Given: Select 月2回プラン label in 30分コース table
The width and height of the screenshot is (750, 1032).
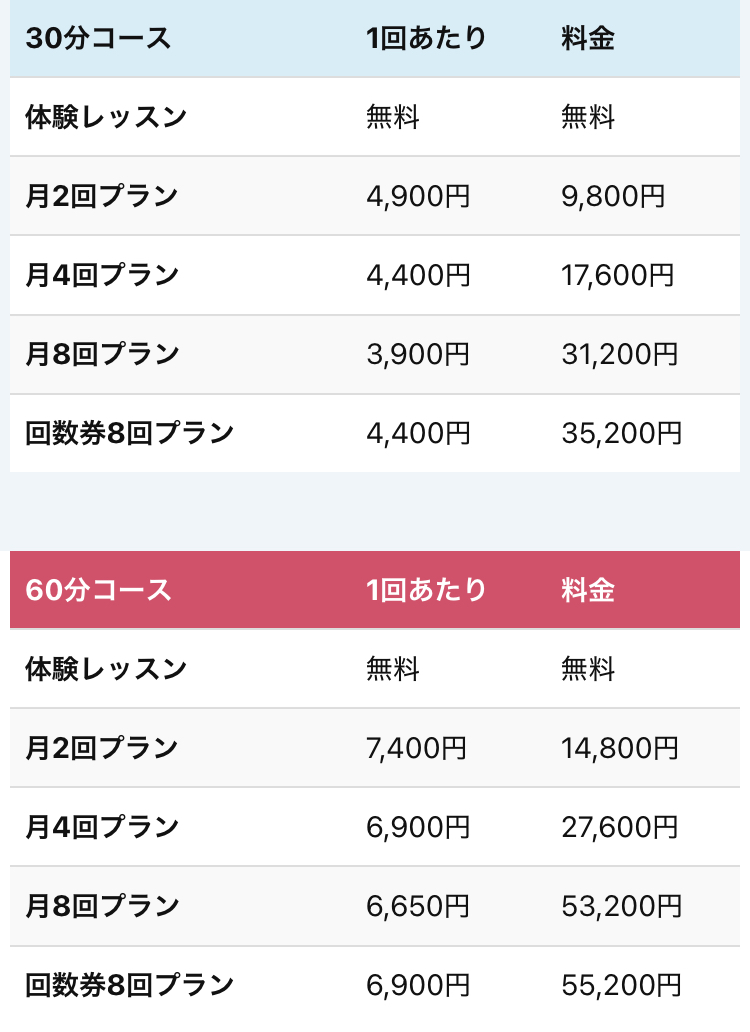Looking at the screenshot, I should [x=101, y=196].
